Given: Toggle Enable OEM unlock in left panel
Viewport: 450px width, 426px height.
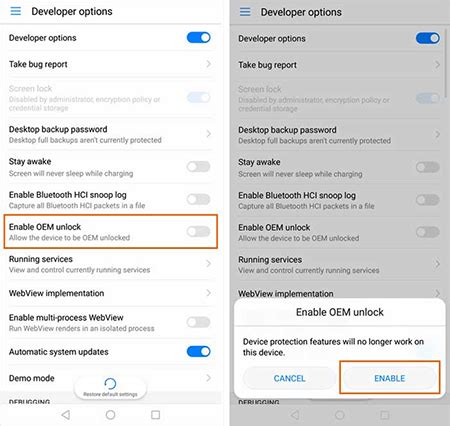Looking at the screenshot, I should (x=199, y=231).
